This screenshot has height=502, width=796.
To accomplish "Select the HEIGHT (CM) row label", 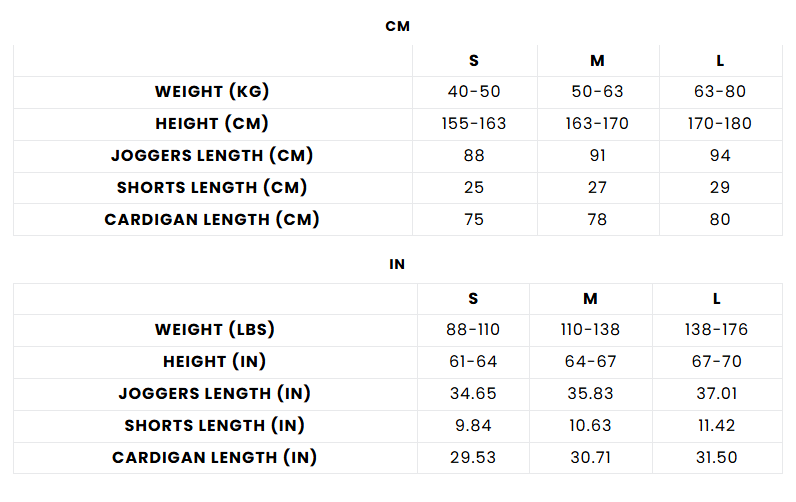I will pyautogui.click(x=212, y=124).
